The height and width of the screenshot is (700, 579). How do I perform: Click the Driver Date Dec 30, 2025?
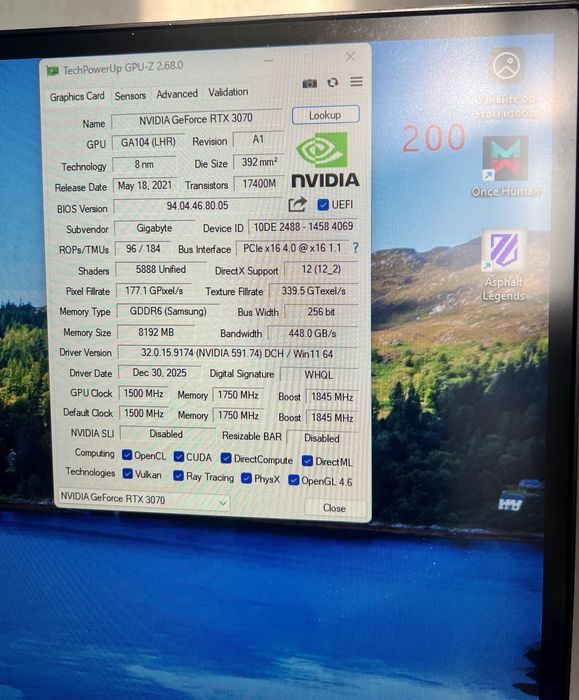(159, 373)
